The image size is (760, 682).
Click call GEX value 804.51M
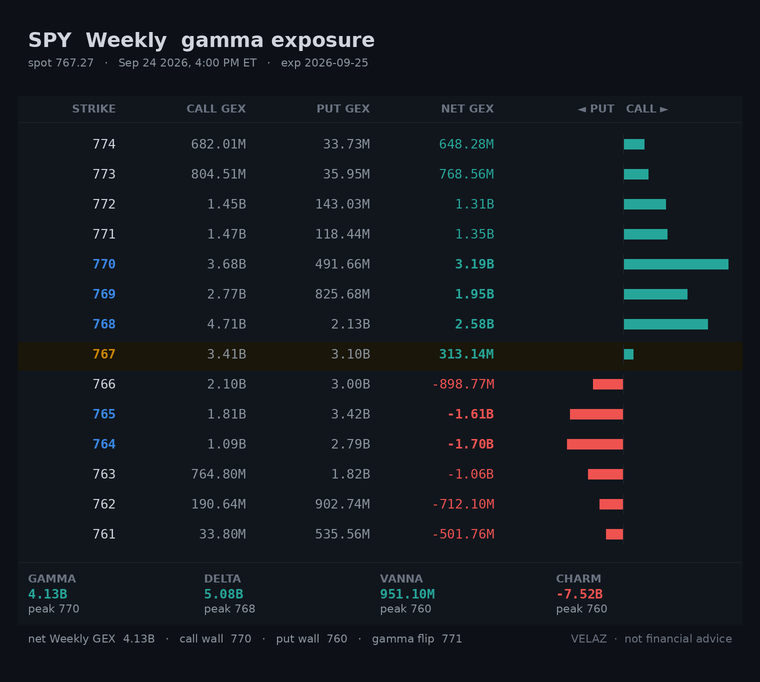[x=218, y=174]
